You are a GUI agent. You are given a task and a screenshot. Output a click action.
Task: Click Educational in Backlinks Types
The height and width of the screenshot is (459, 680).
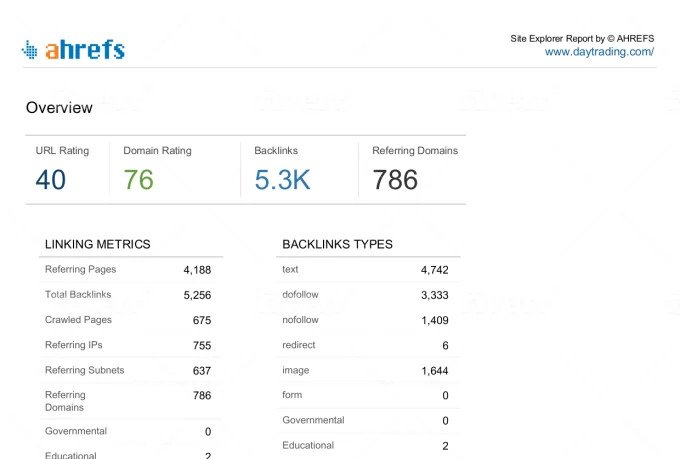click(x=308, y=445)
